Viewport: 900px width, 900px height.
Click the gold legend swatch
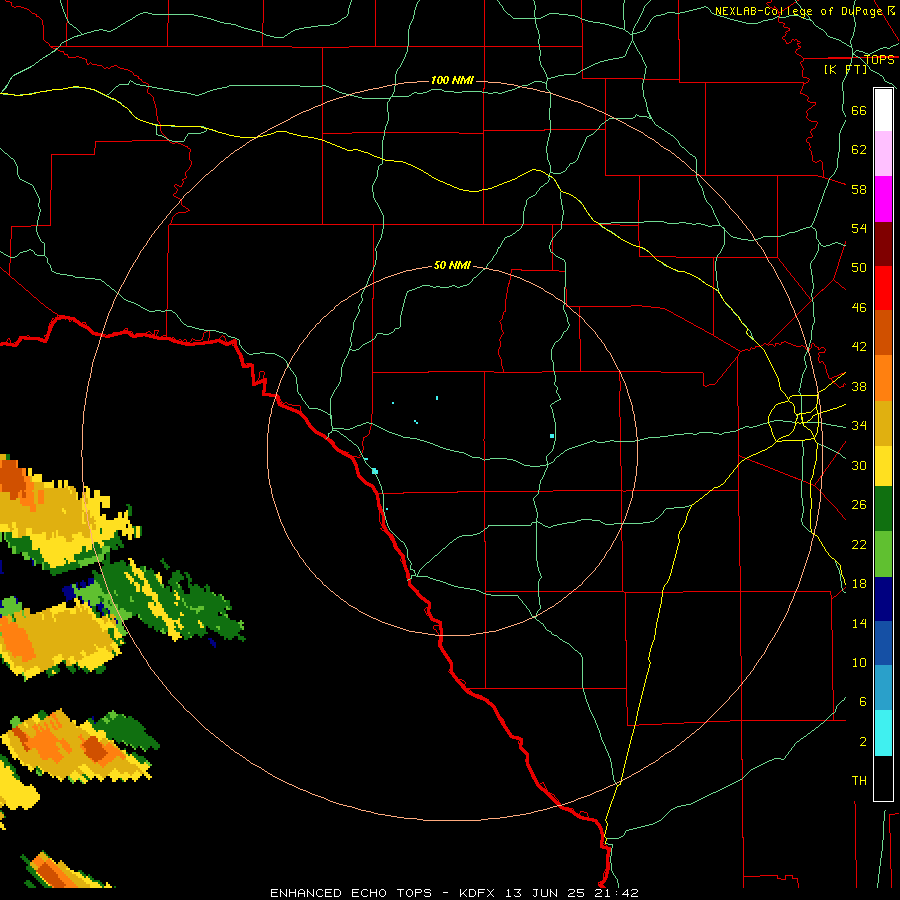883,423
